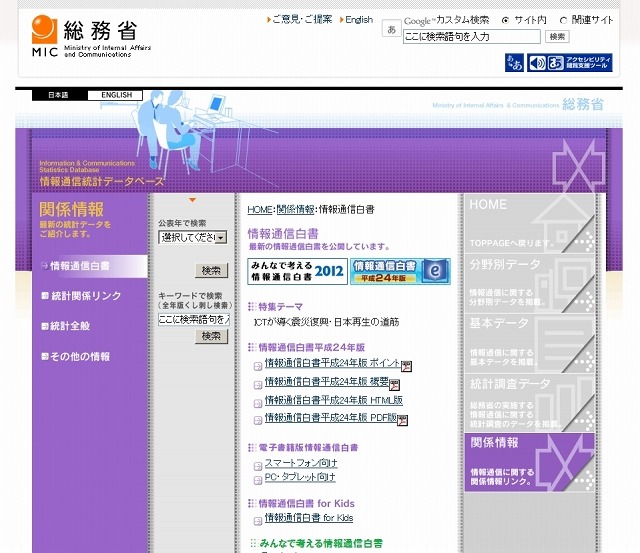Click the Google custom search input field

[x=471, y=37]
